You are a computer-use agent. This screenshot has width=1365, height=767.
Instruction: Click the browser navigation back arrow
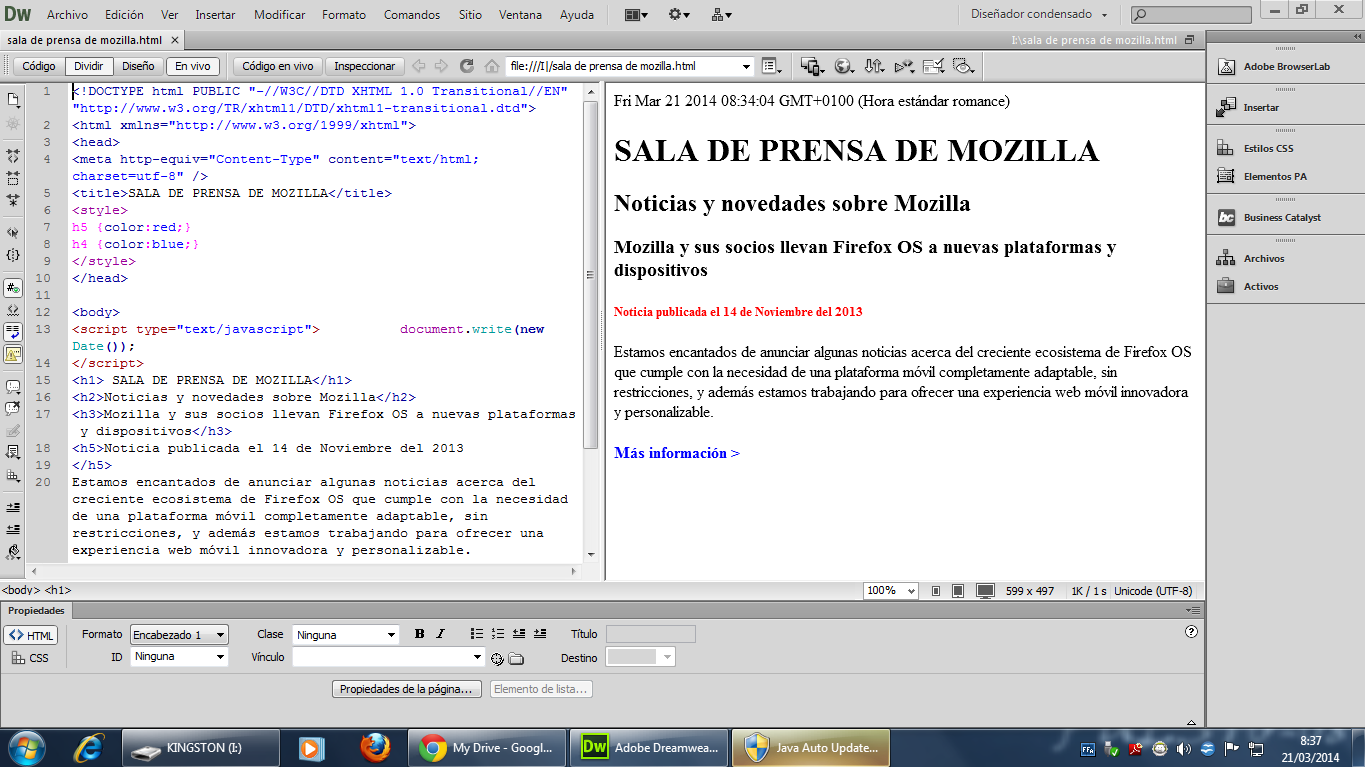coord(419,66)
